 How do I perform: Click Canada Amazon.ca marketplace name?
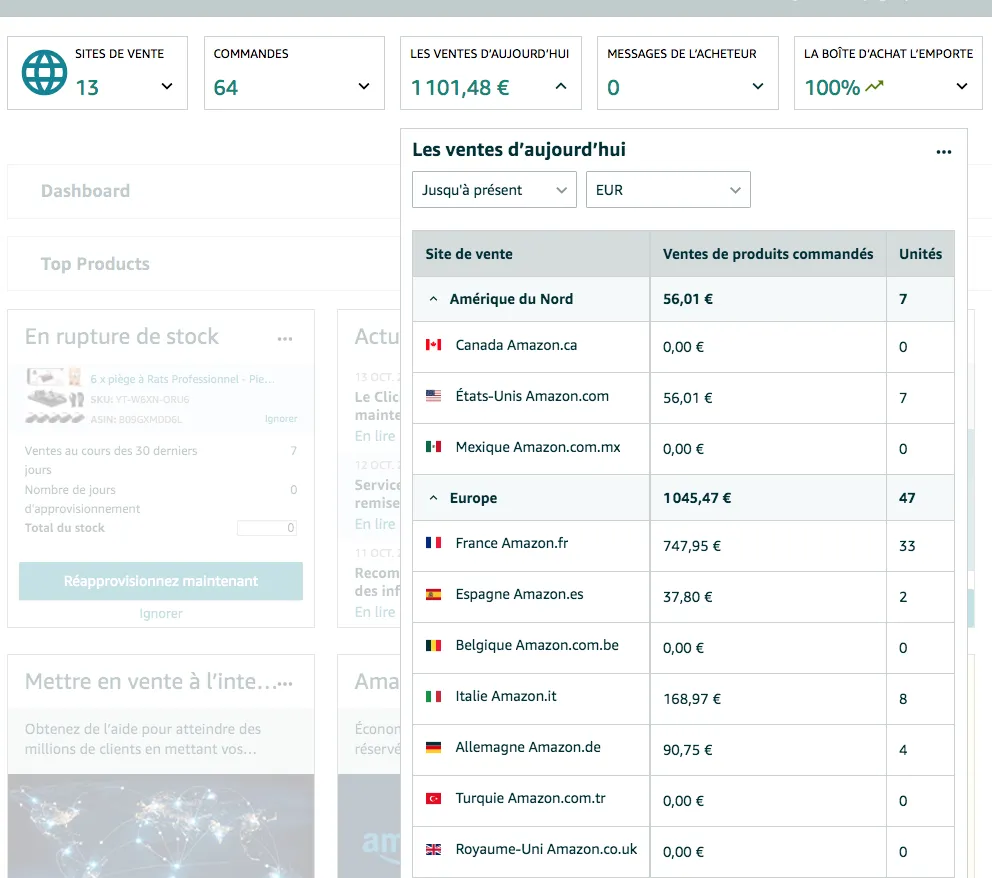point(516,345)
